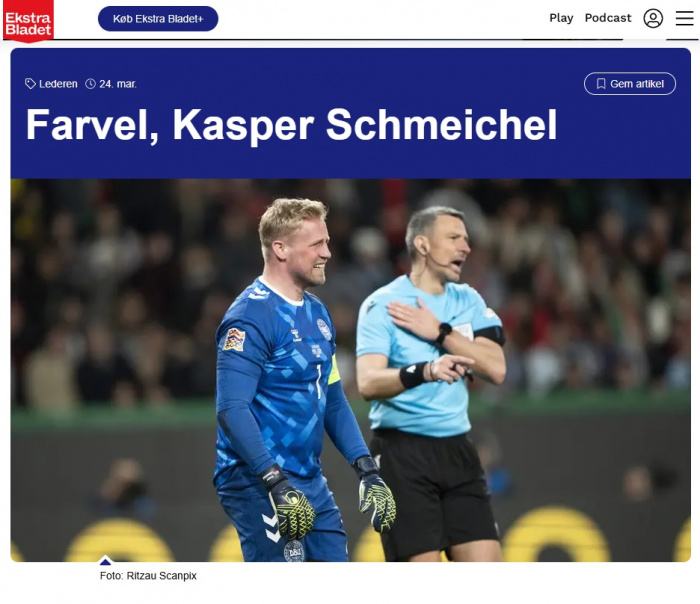Open the Play menu item
The height and width of the screenshot is (604, 700).
561,18
